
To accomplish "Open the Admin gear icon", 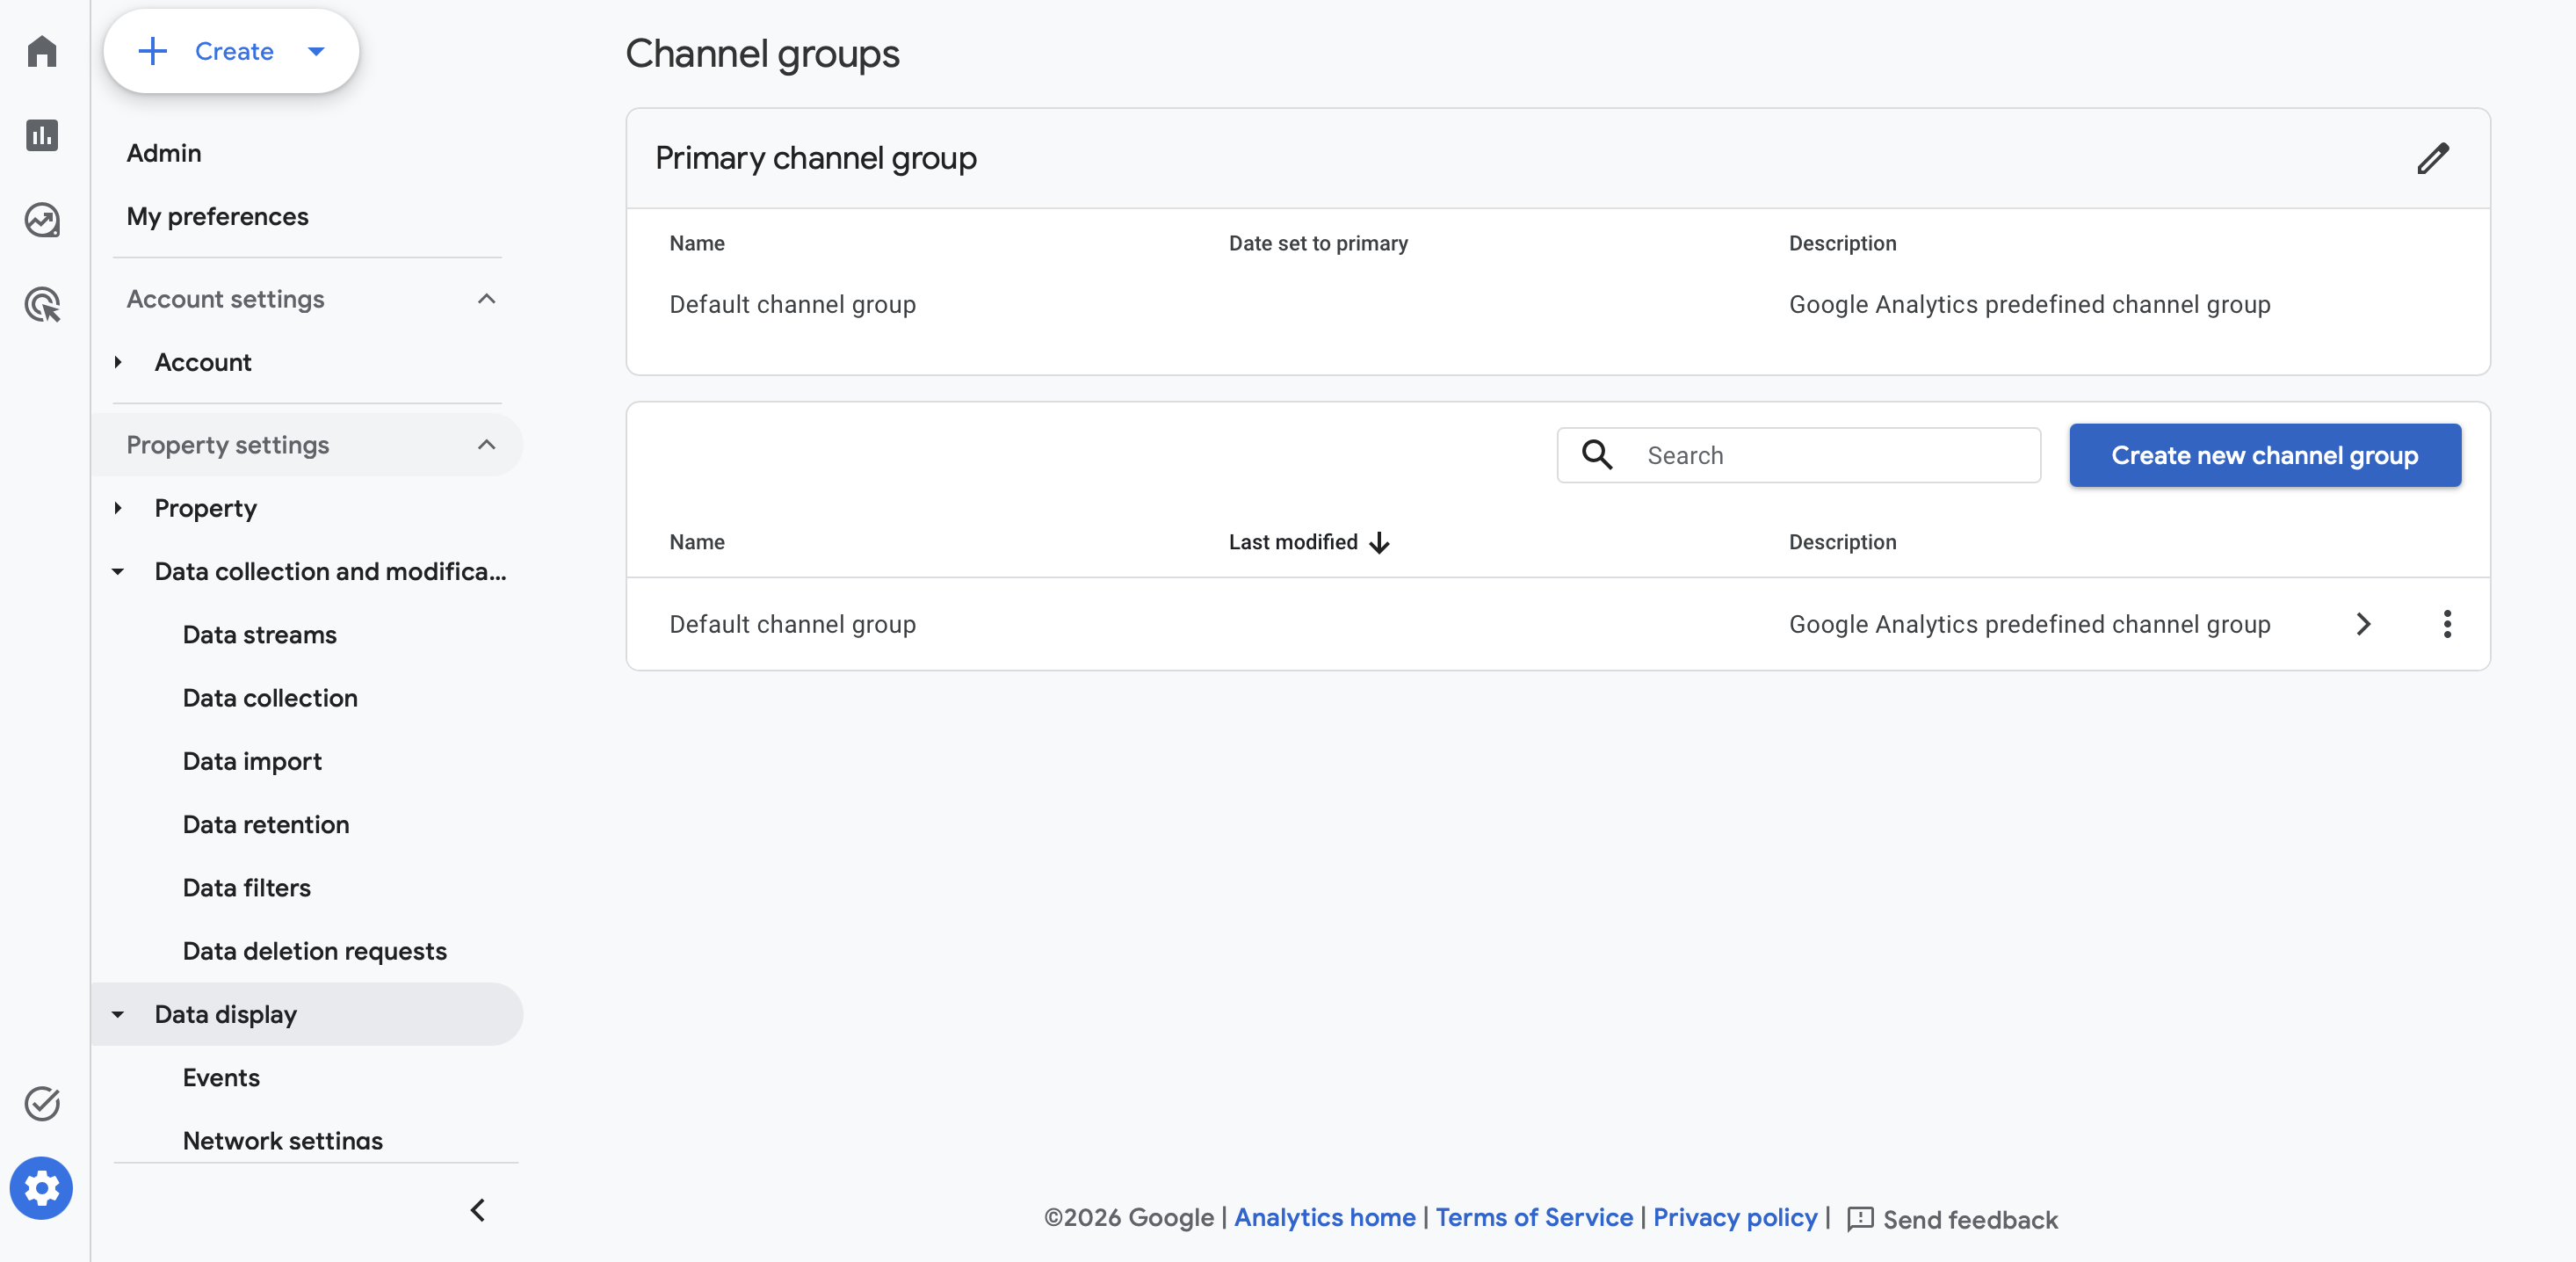I will (42, 1188).
